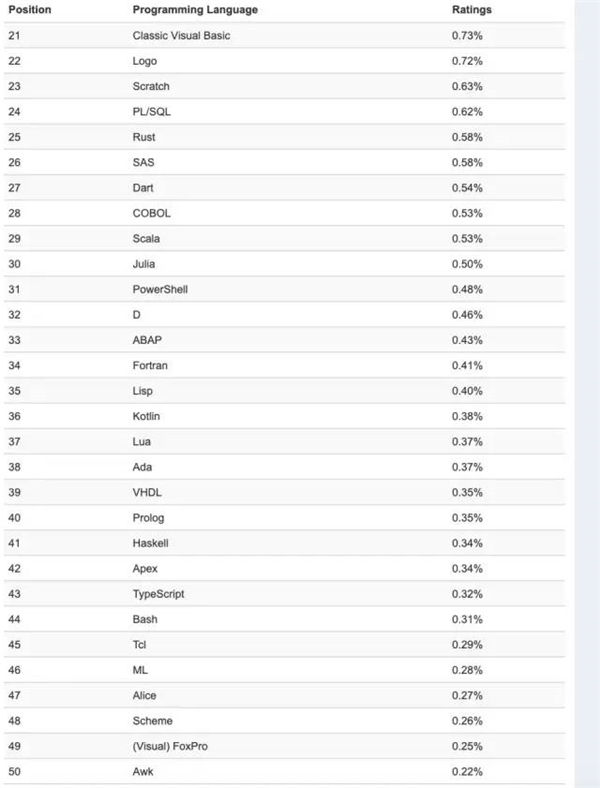Click the Position column header
This screenshot has height=788, width=600.
coord(30,10)
